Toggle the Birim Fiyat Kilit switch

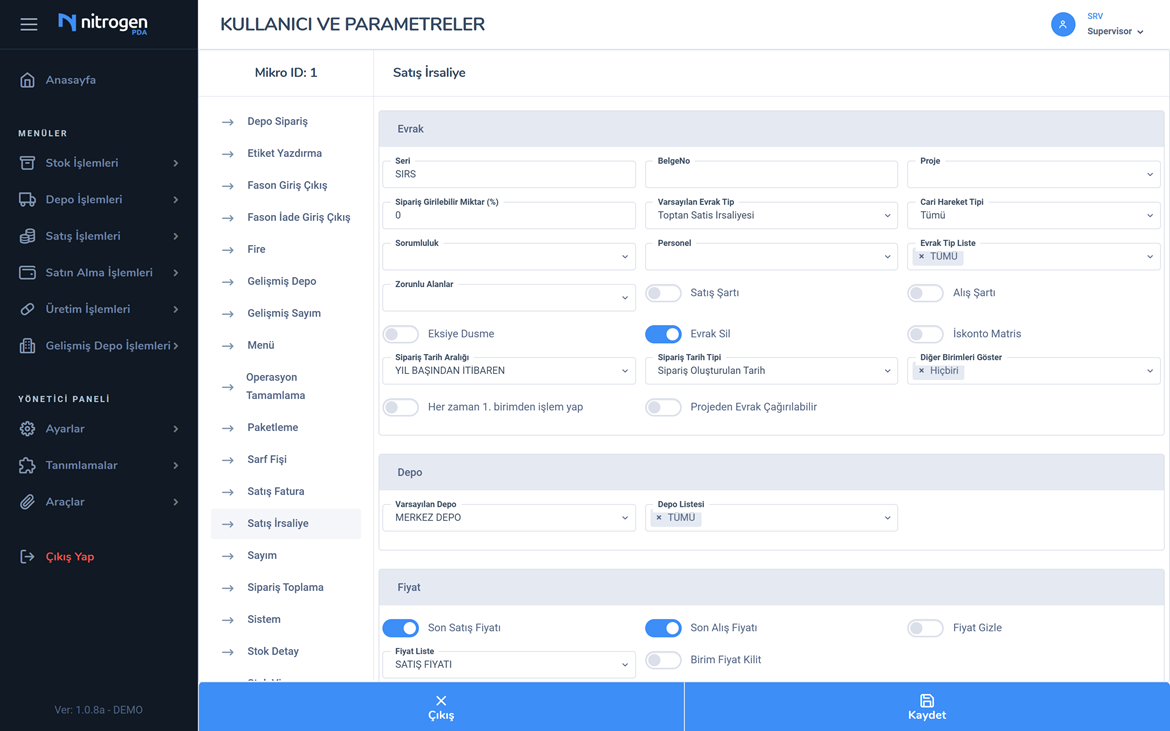pos(663,660)
